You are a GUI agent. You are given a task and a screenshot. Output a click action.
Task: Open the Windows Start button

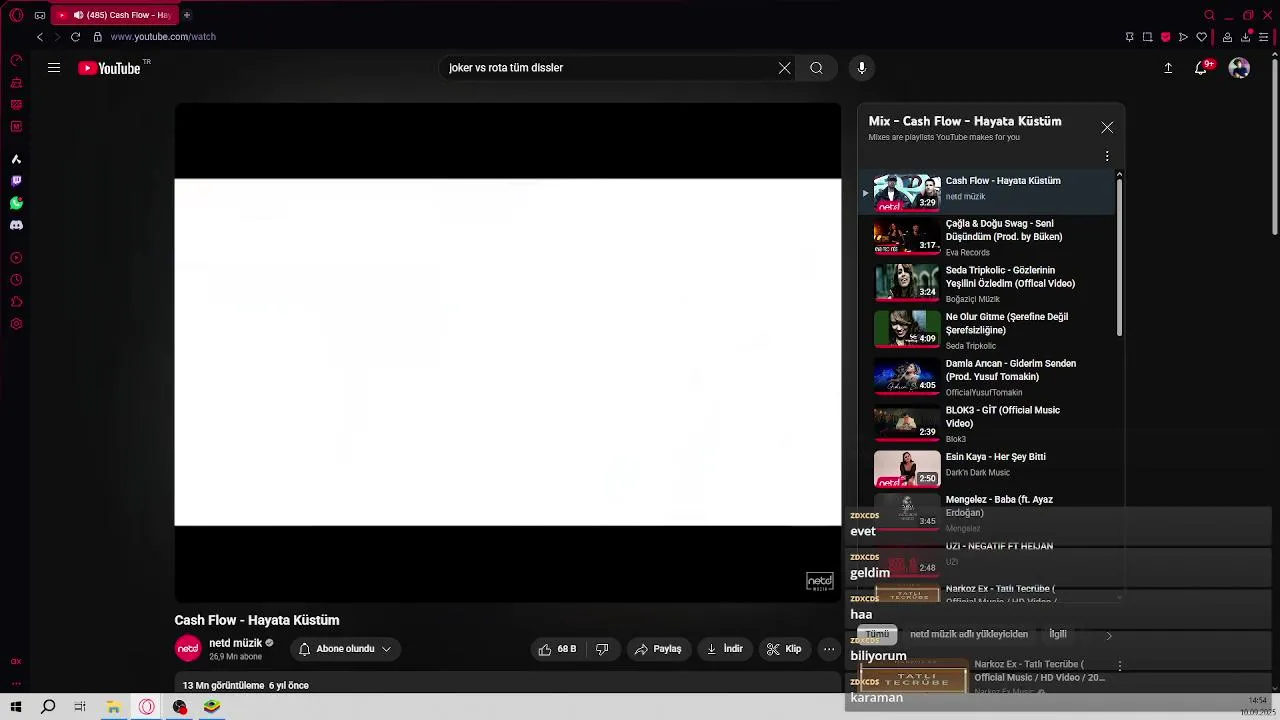pos(16,707)
